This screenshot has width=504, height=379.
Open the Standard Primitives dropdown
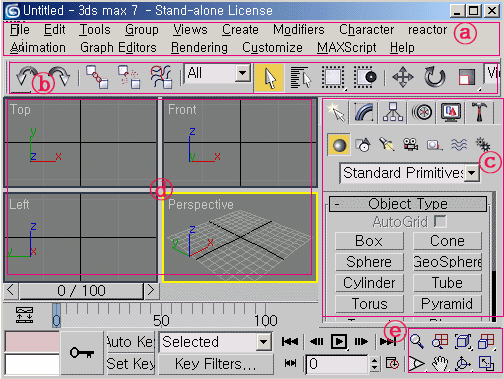coord(410,173)
